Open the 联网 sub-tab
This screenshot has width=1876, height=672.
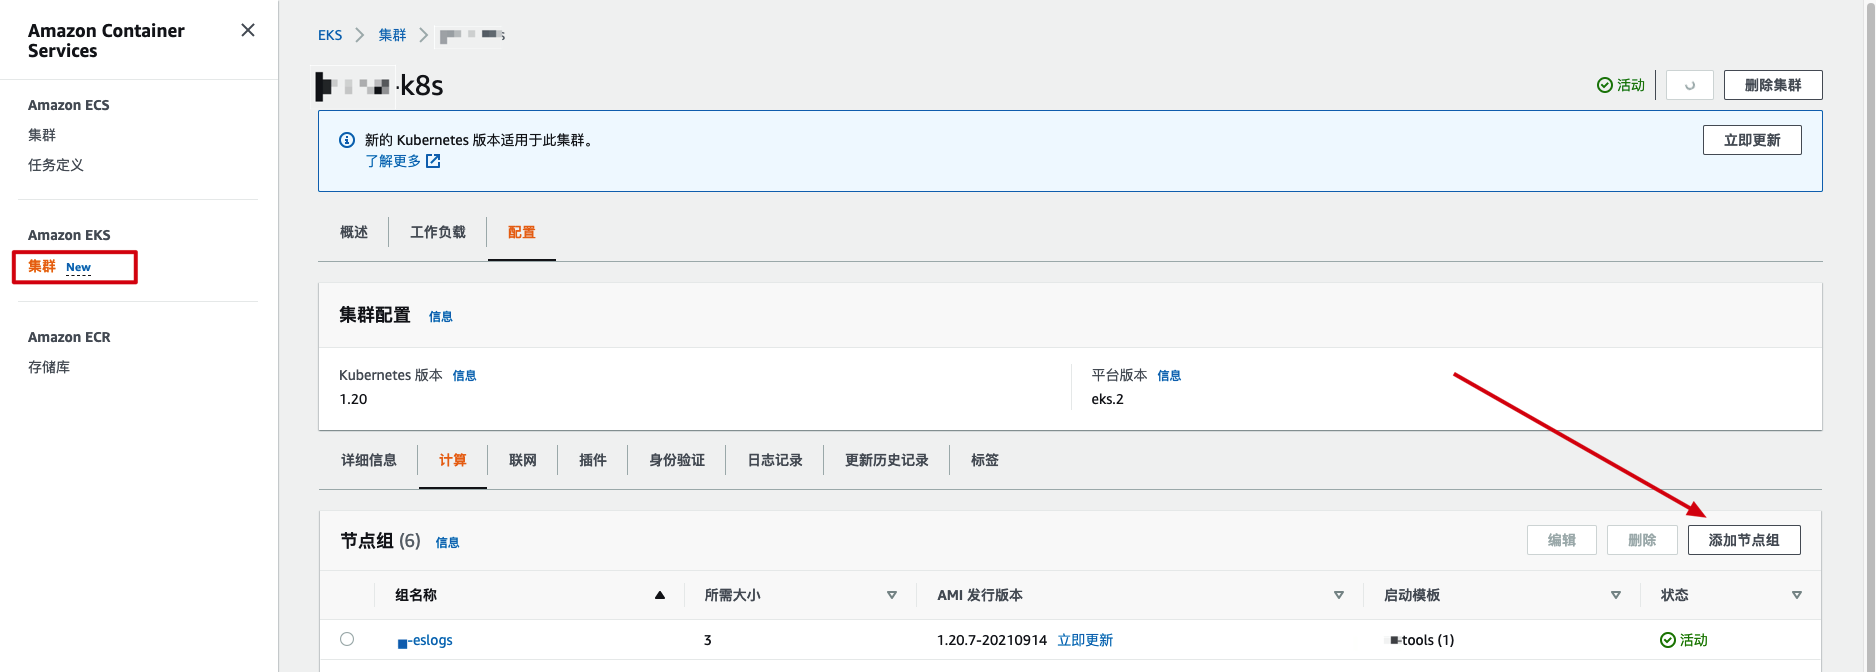click(x=523, y=460)
